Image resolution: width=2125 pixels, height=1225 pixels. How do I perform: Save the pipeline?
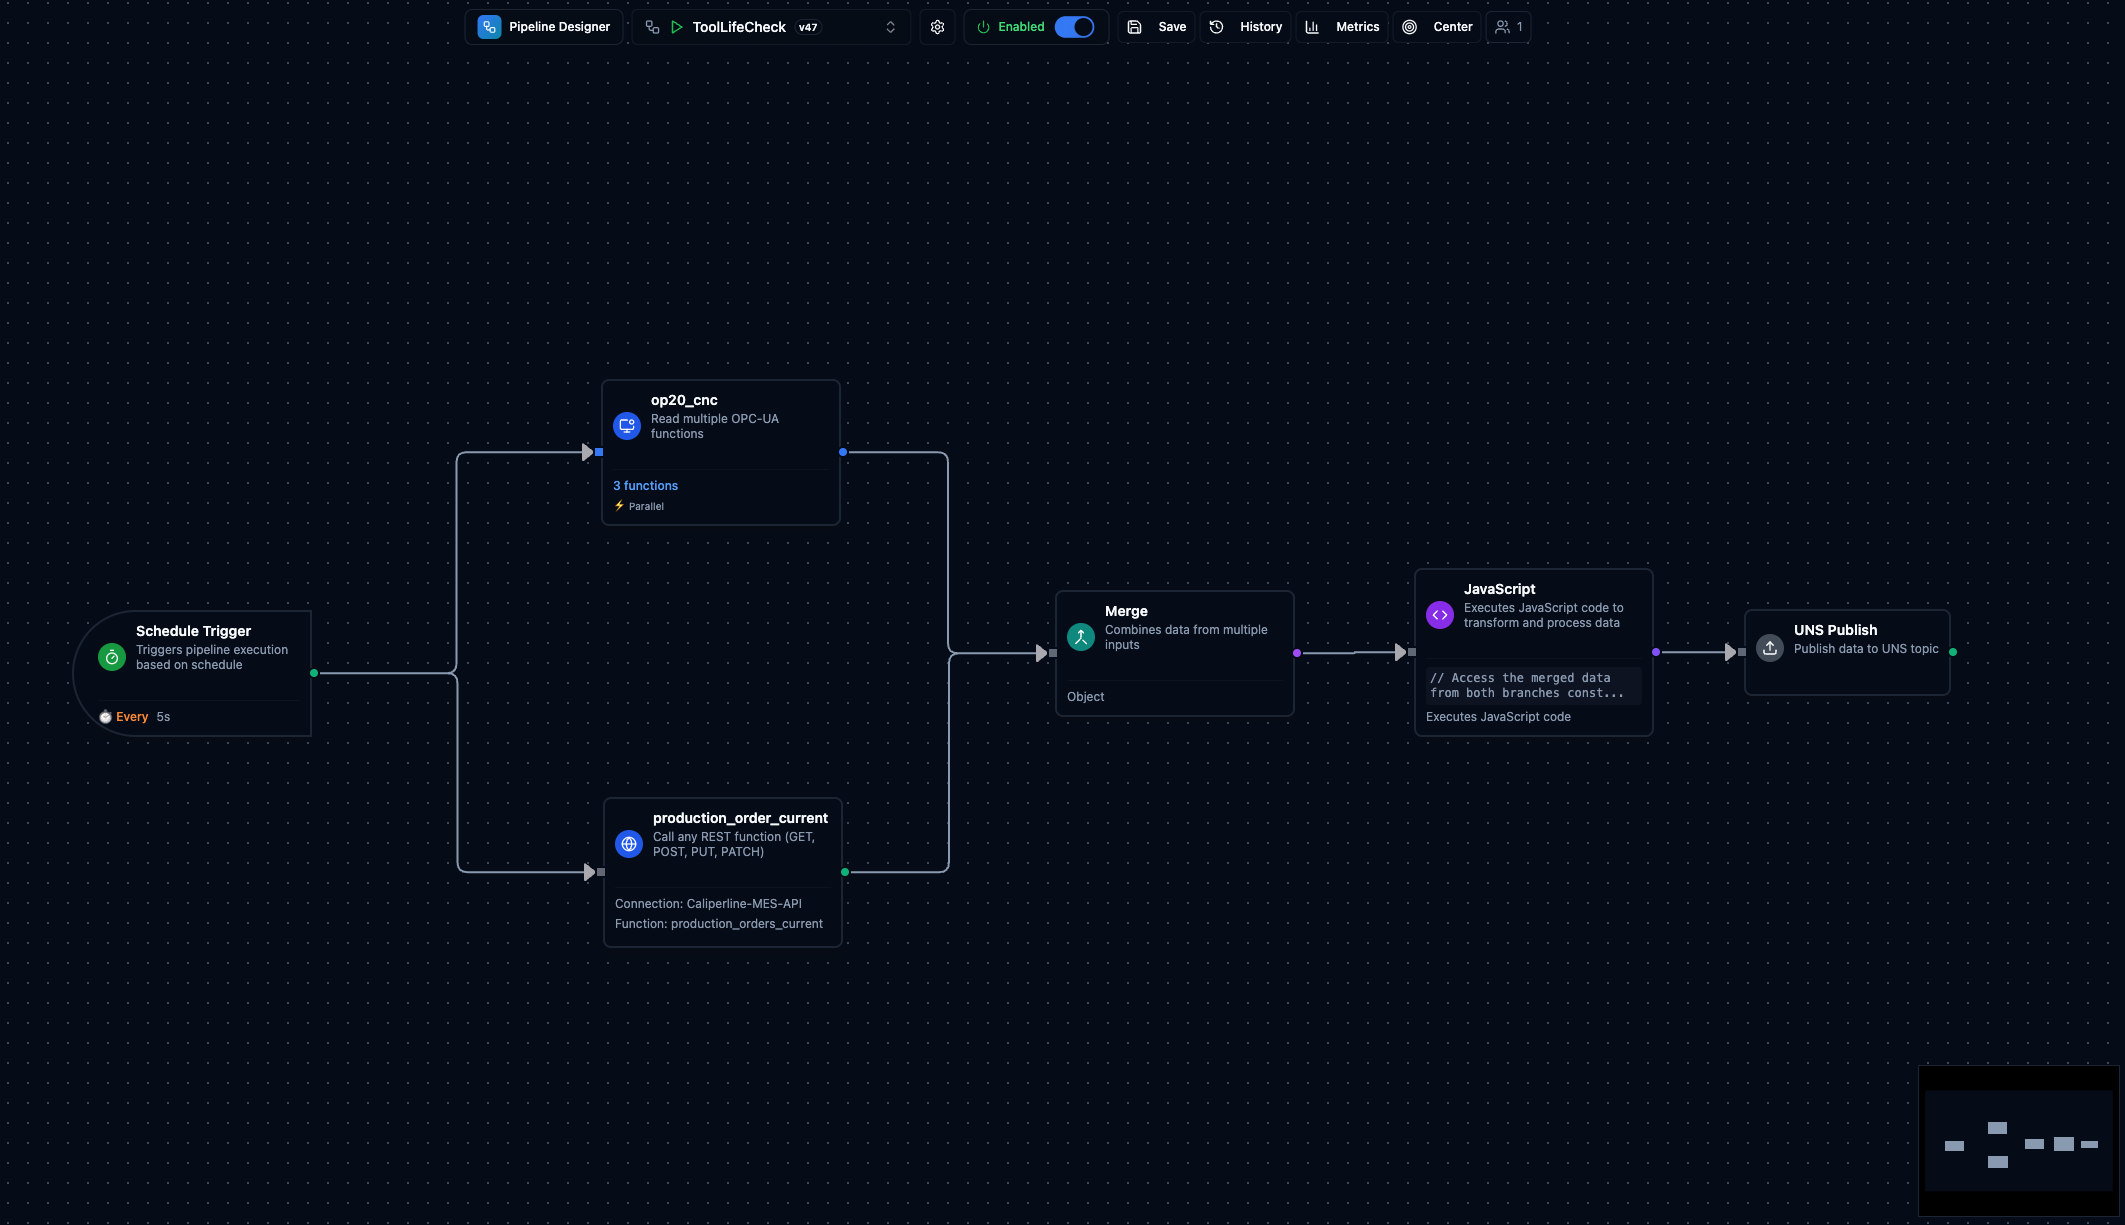(1157, 27)
